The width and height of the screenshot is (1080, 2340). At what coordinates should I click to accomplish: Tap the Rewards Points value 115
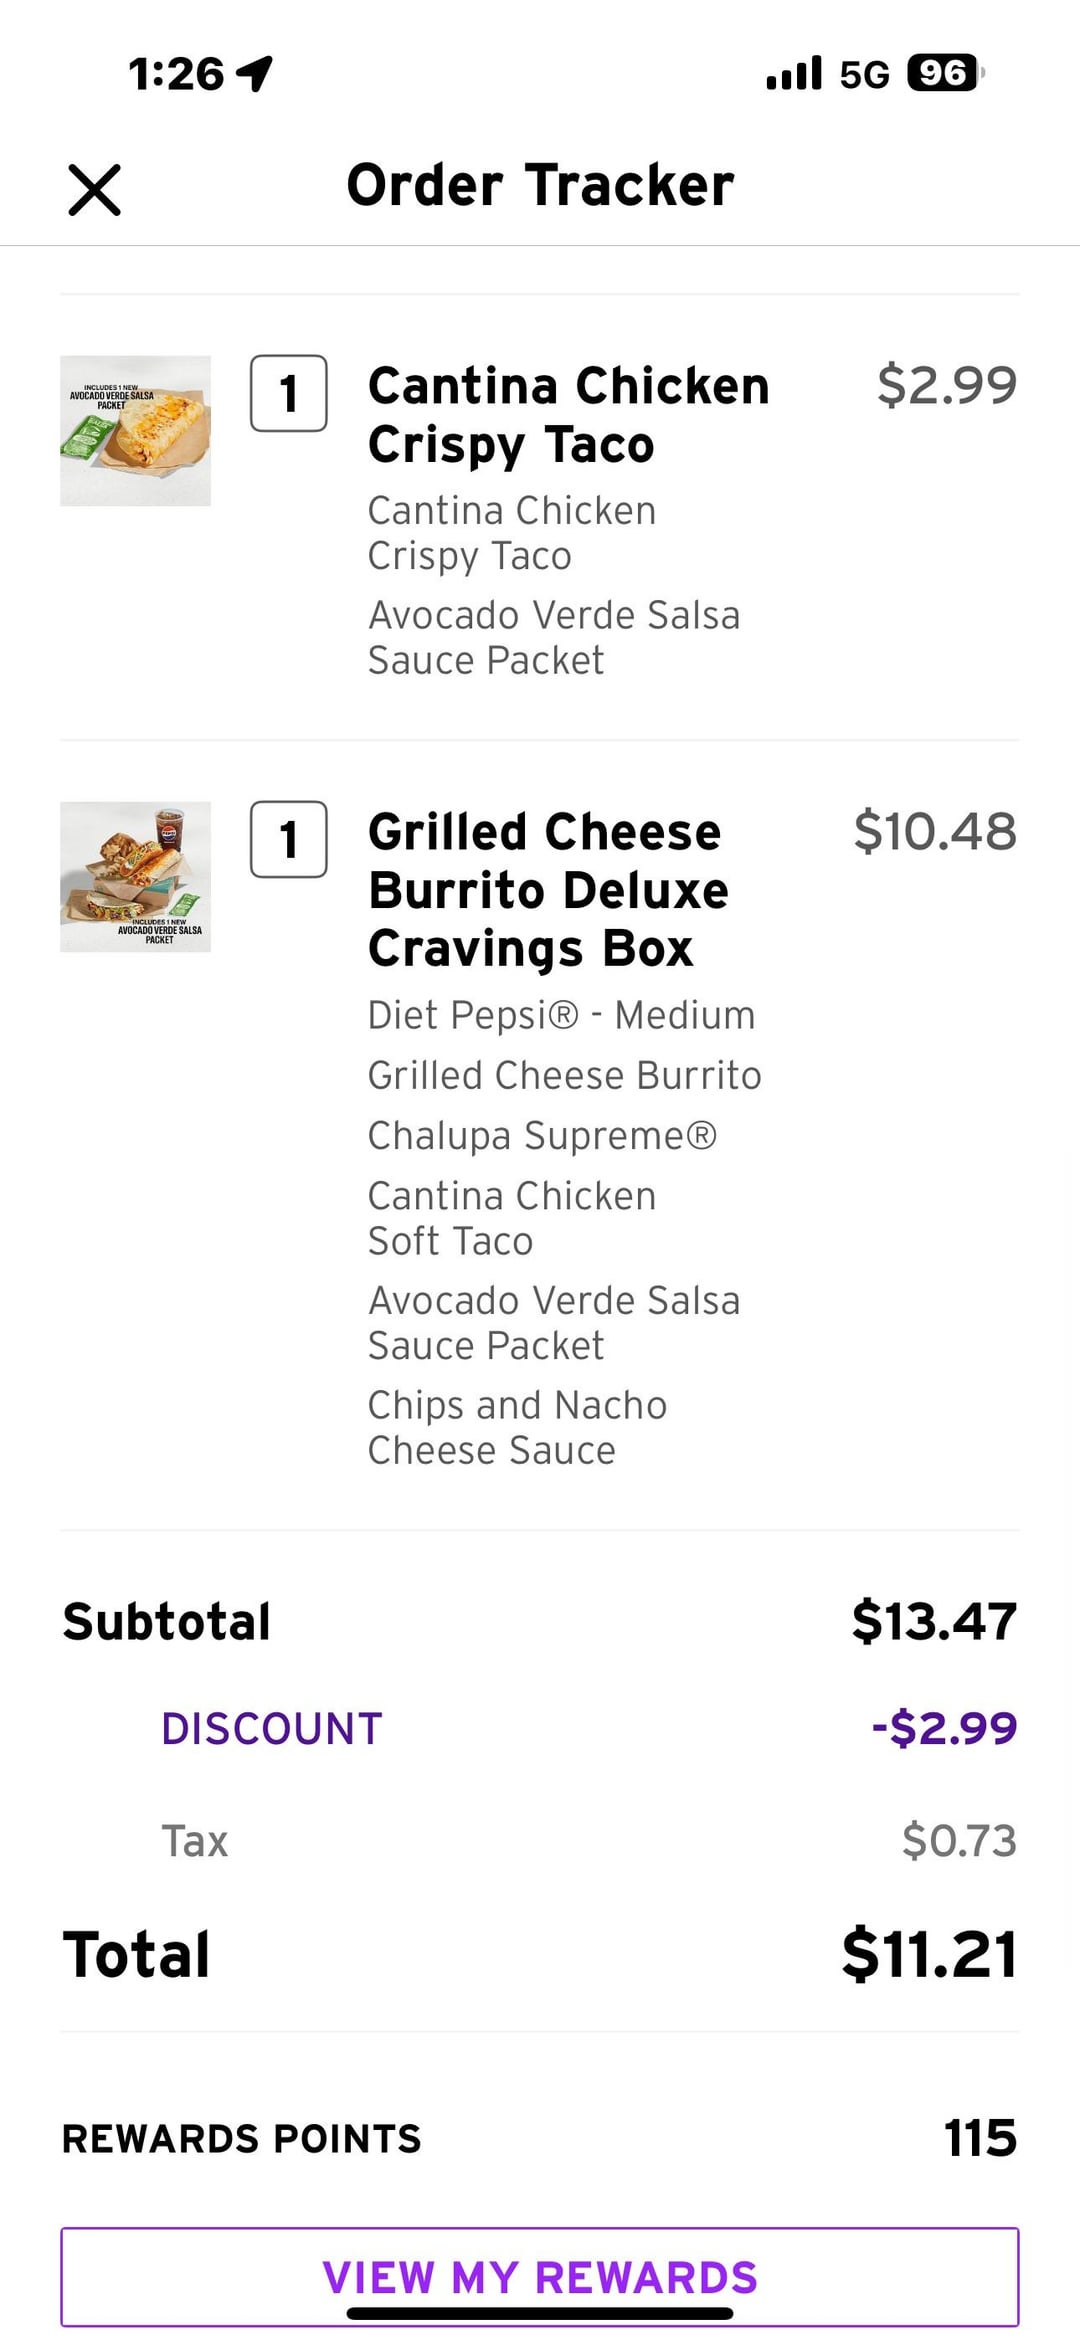(980, 2138)
